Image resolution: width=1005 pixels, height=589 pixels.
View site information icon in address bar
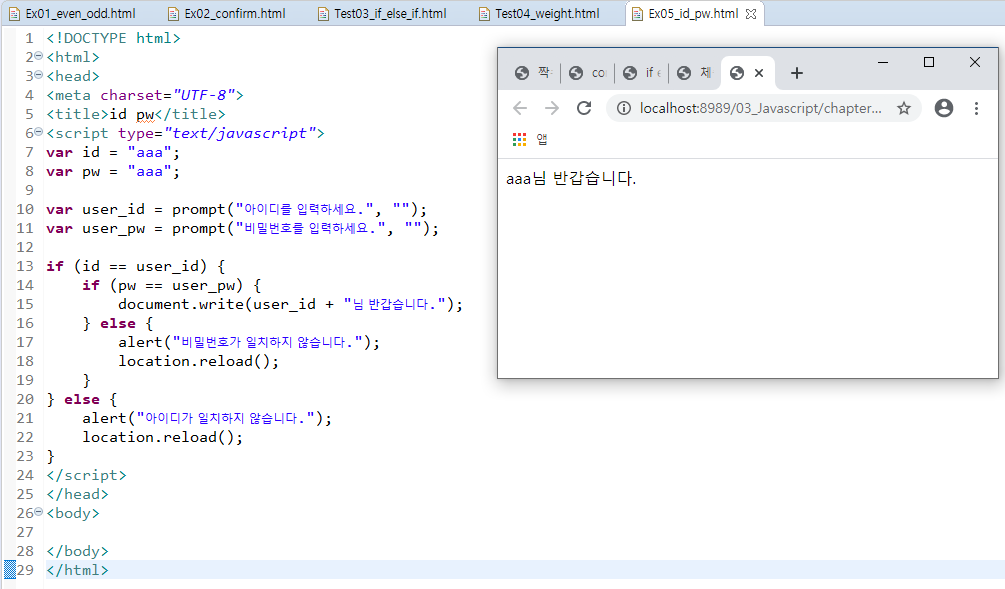coord(624,108)
